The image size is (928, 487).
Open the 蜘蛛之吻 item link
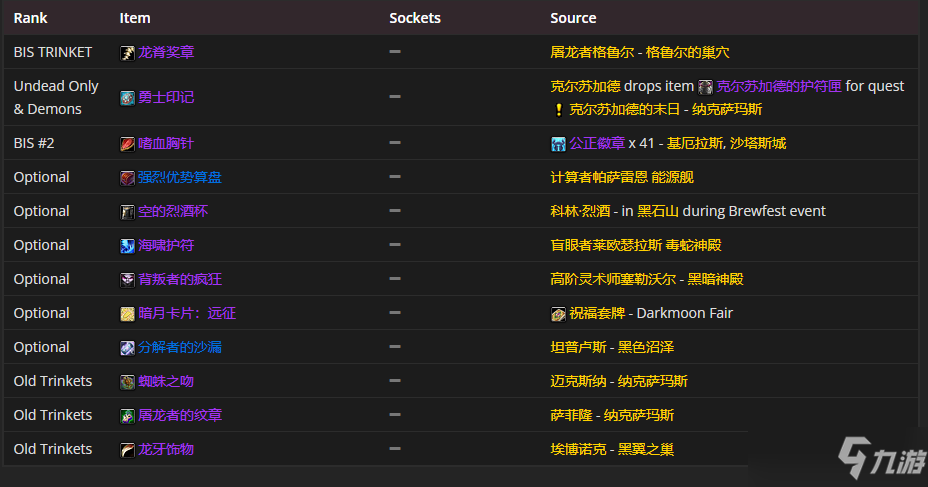(166, 381)
